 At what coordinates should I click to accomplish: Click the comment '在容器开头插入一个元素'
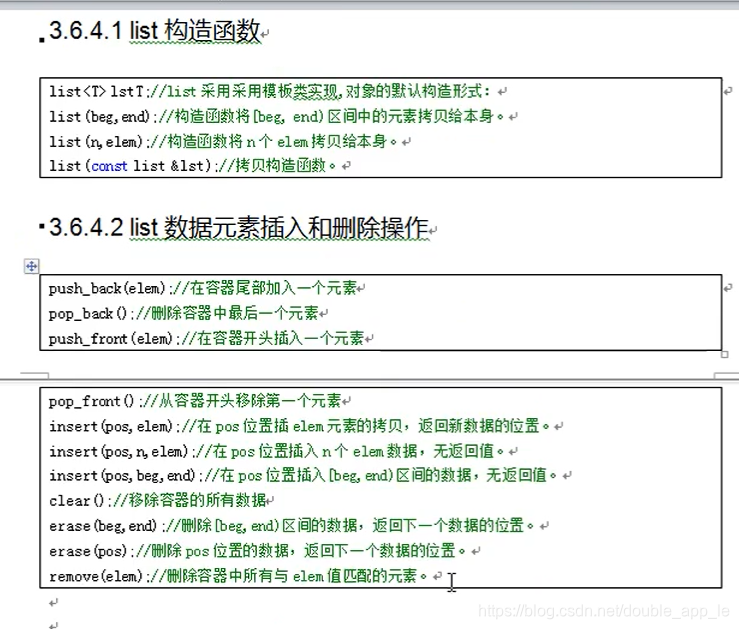pyautogui.click(x=280, y=338)
